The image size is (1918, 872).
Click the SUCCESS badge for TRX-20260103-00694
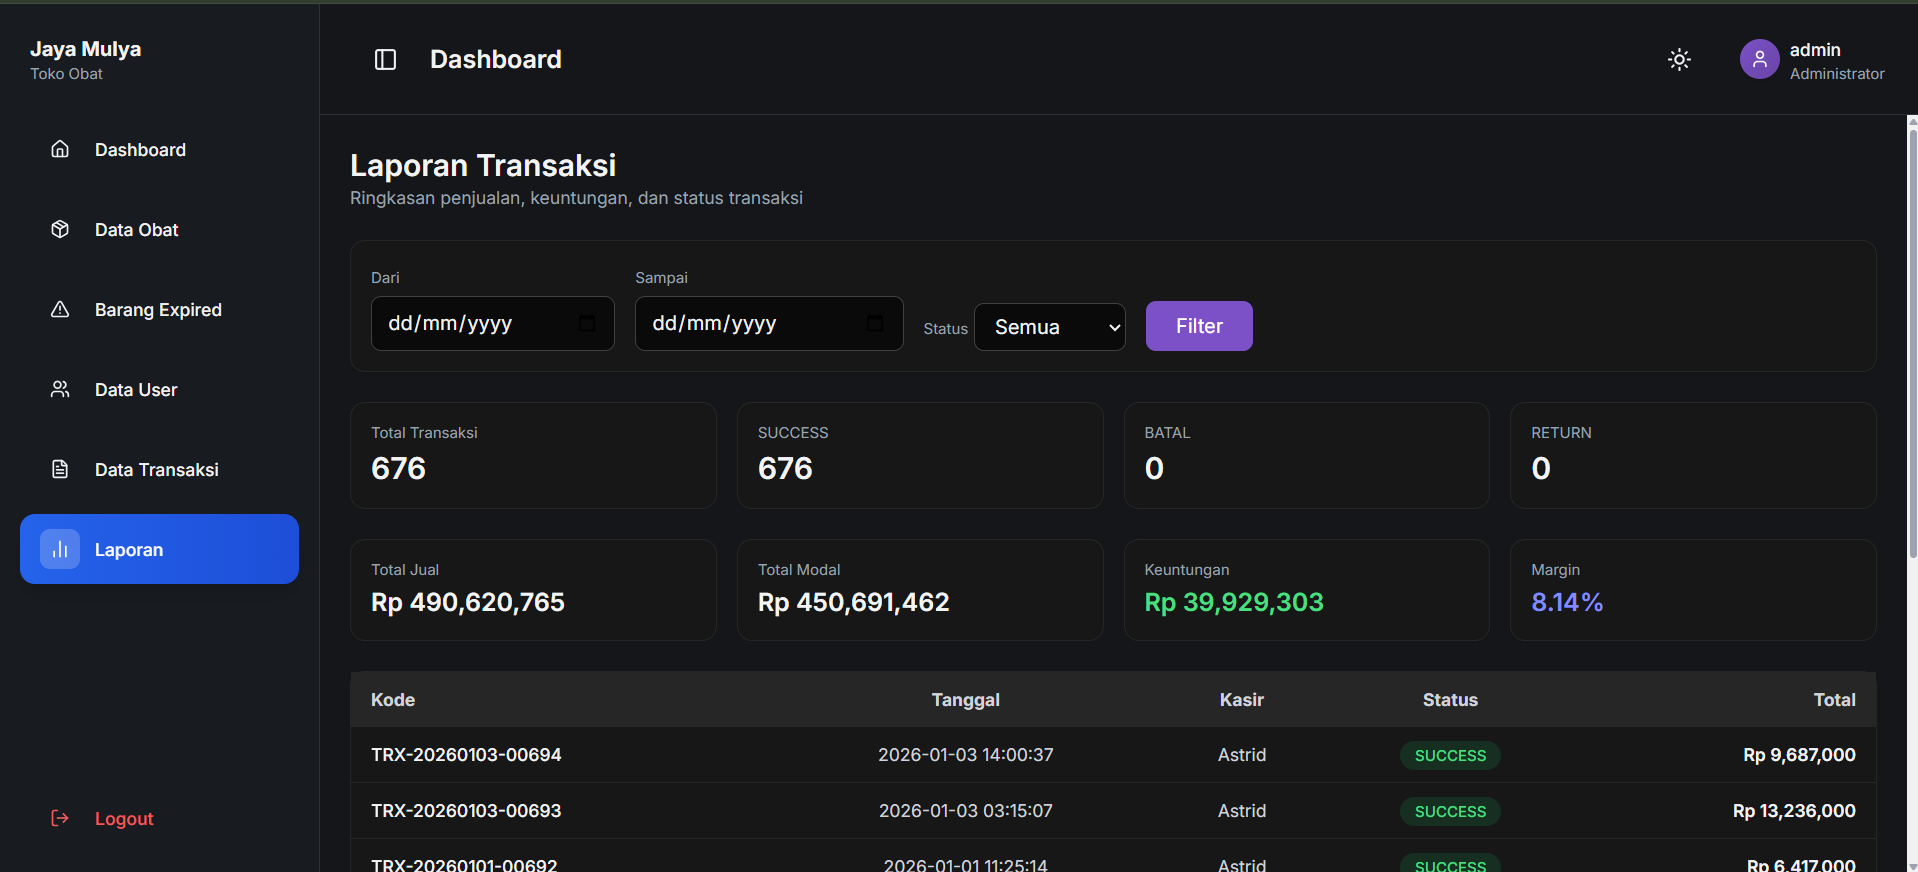(1450, 755)
